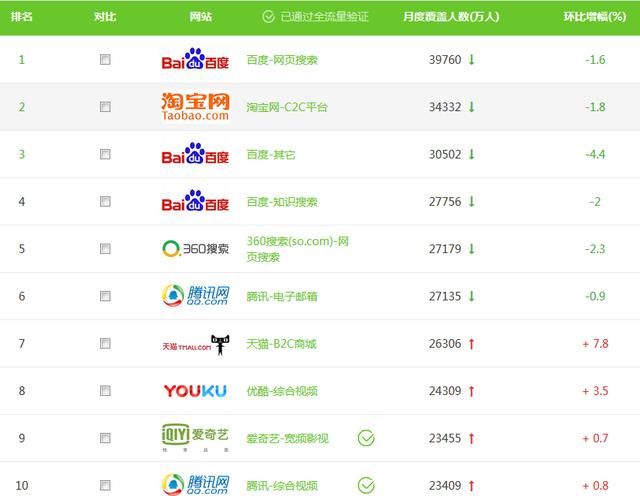Sort by the 排名 column header
This screenshot has width=640, height=496.
tap(22, 17)
